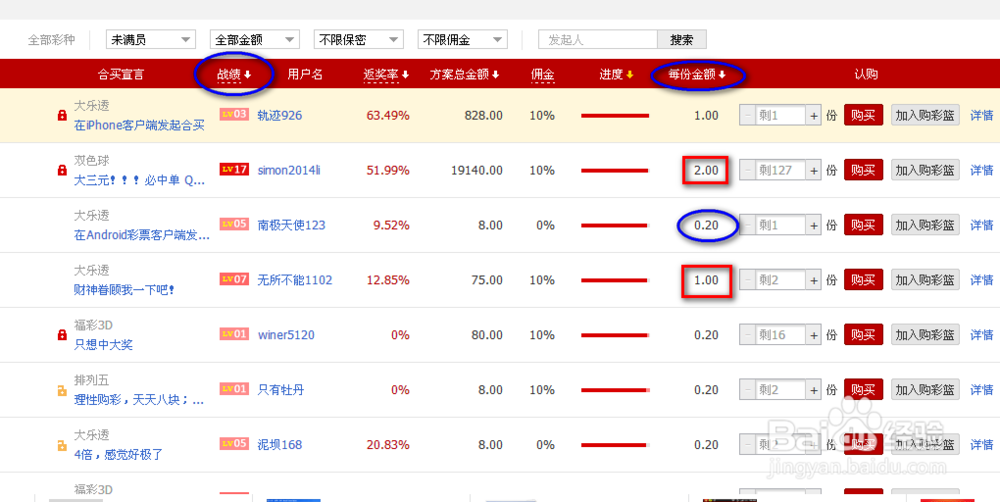This screenshot has height=502, width=1000.
Task: Select the 全部彩种 filter label
Action: (51, 40)
